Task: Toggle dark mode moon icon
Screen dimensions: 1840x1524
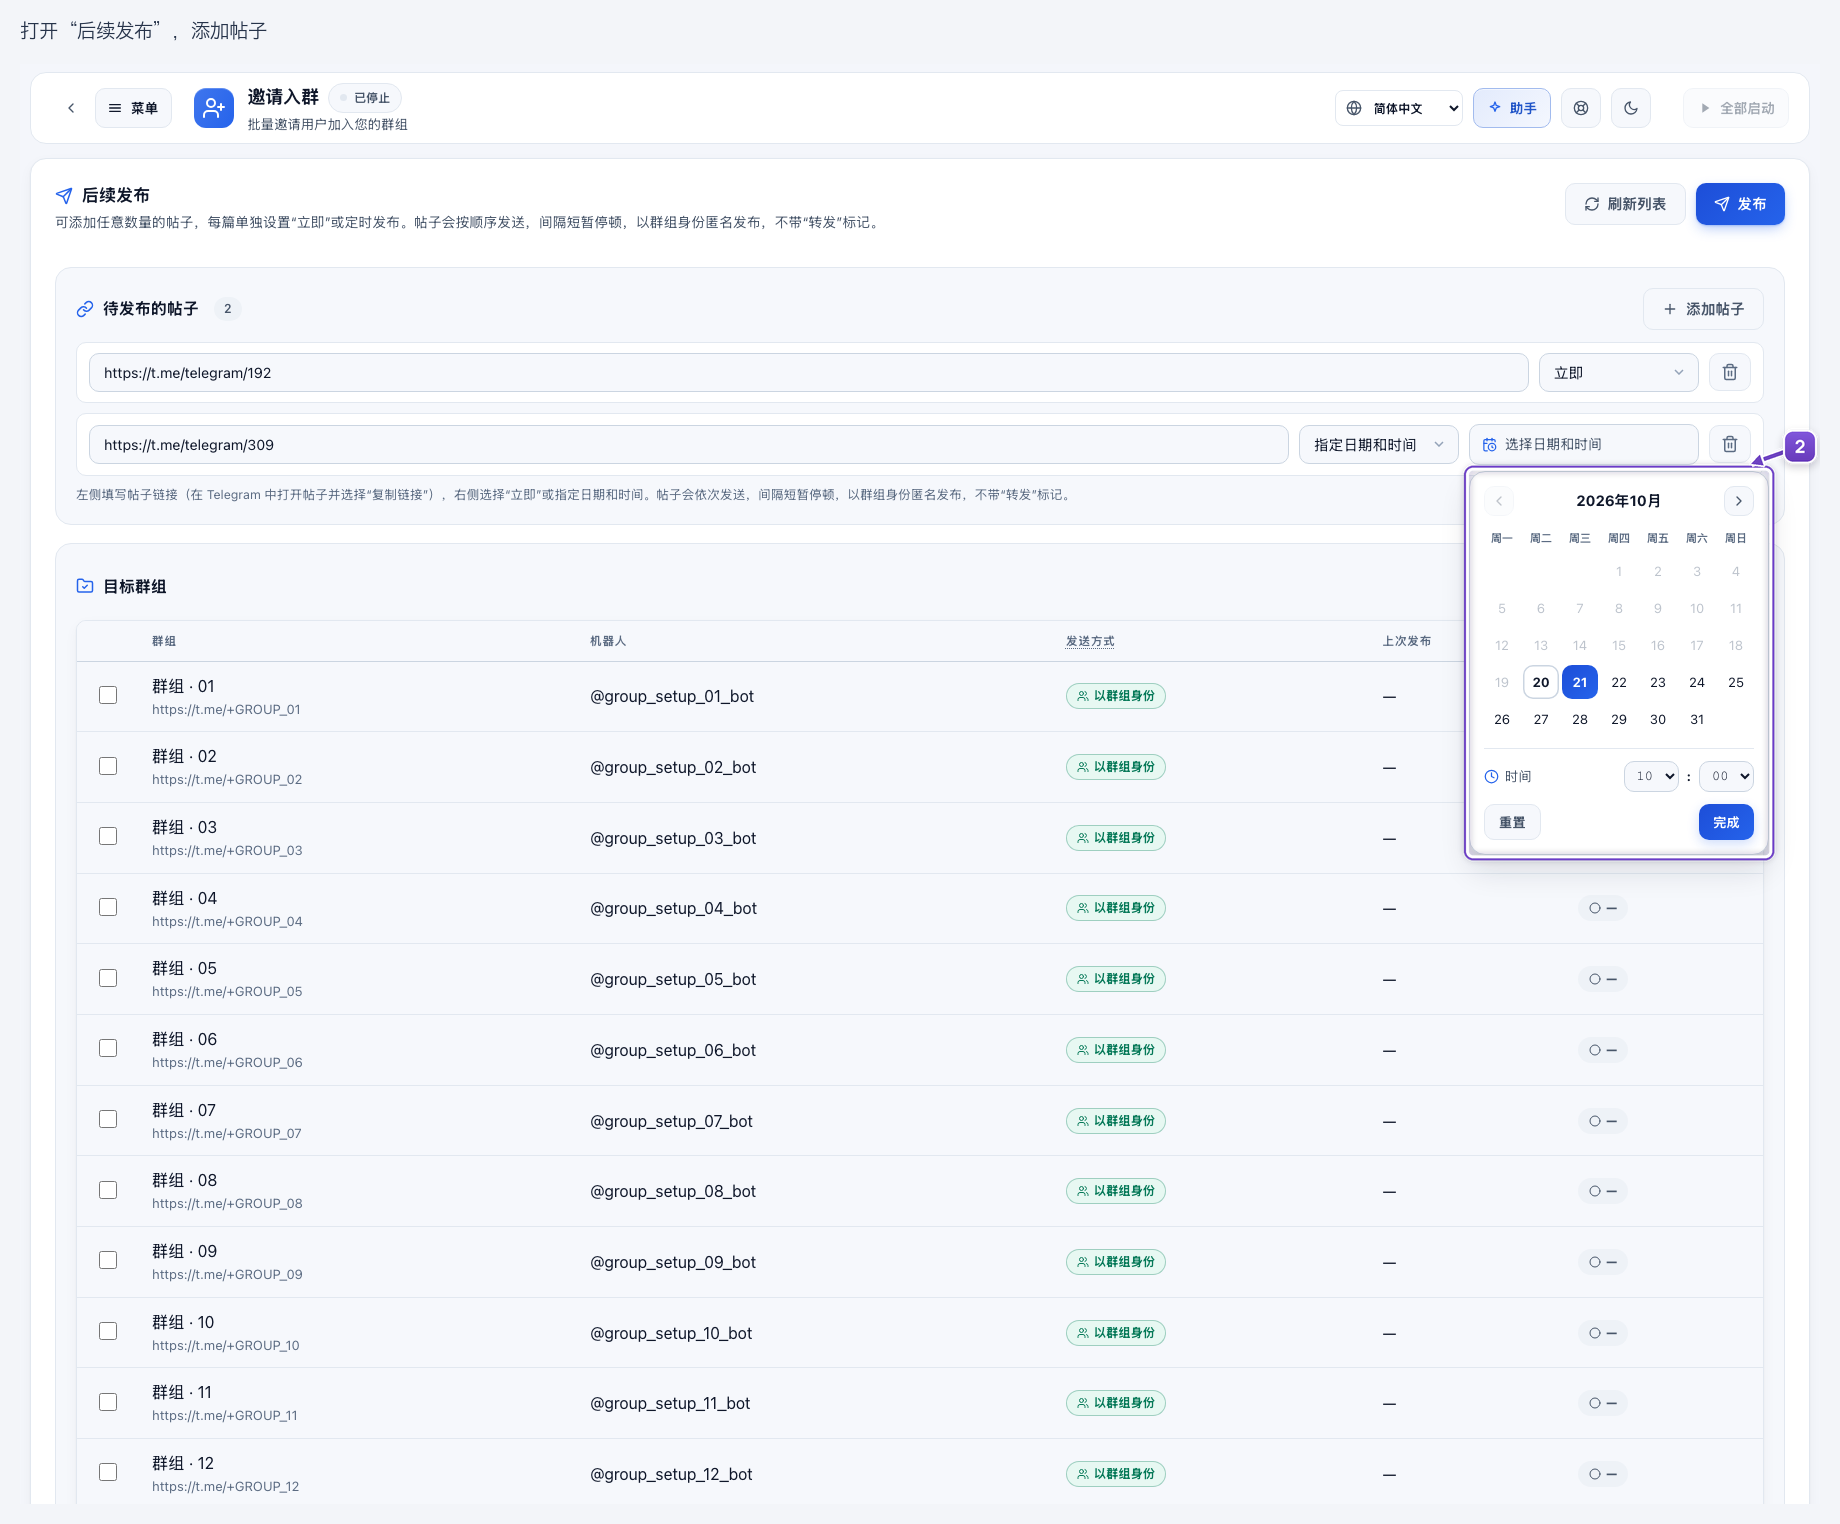Action: click(x=1631, y=108)
